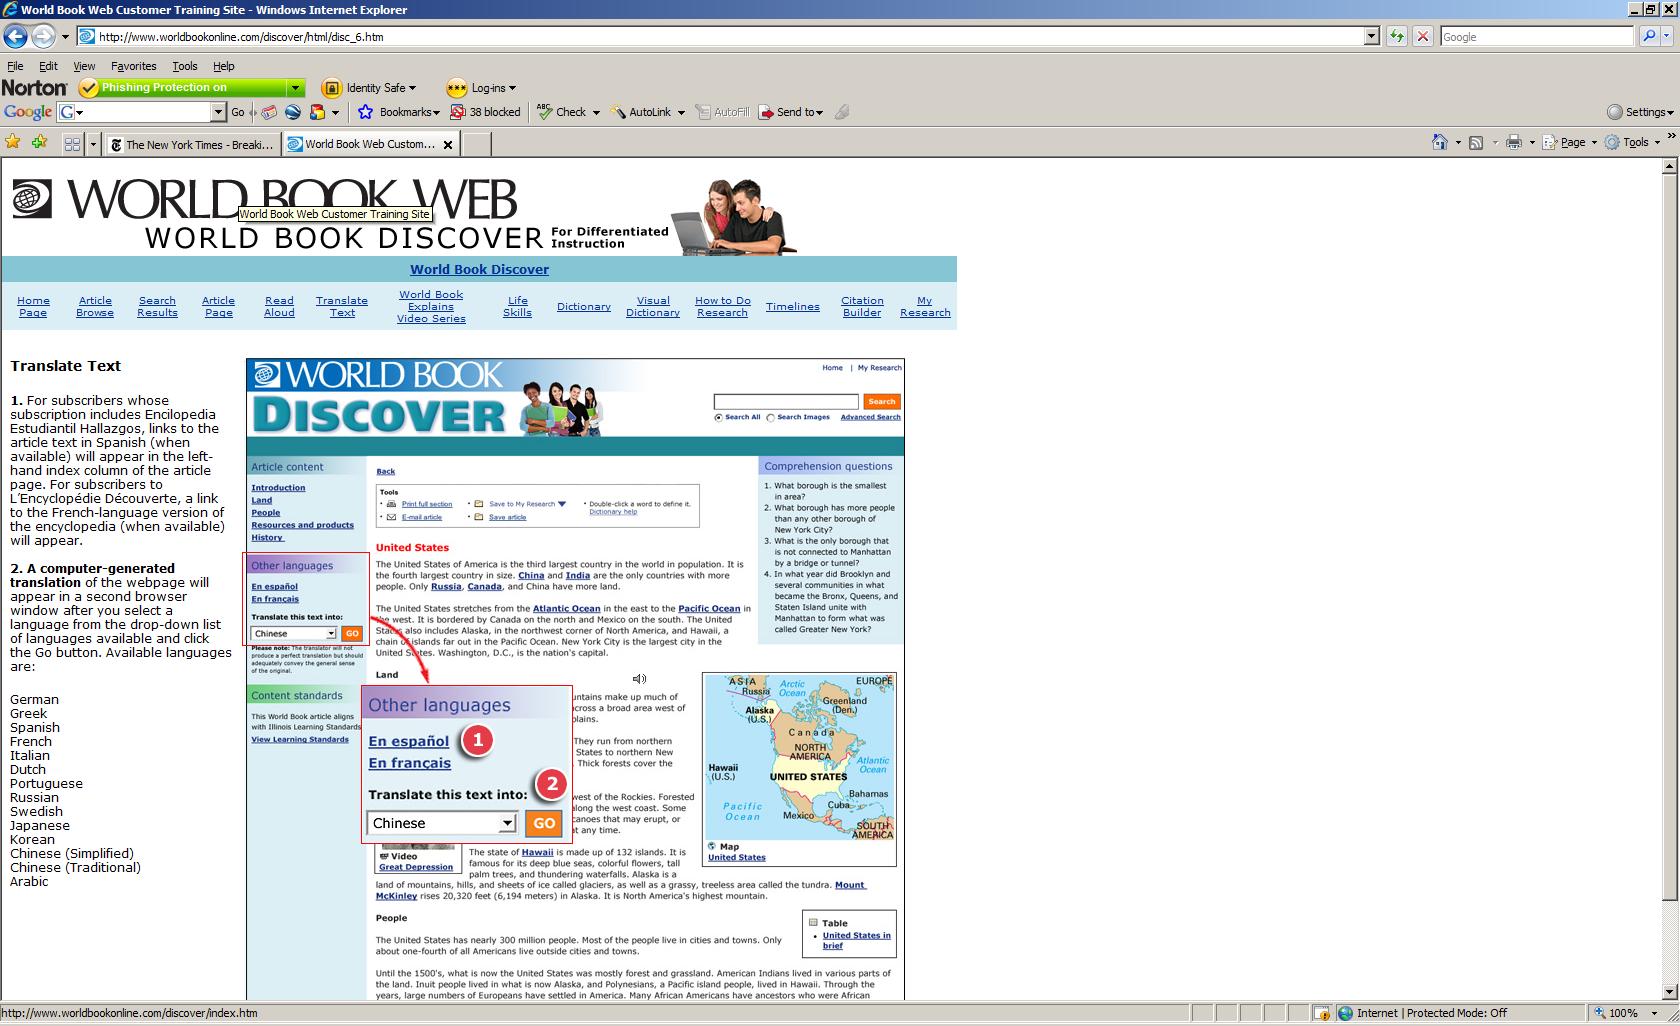
Task: Open the Help menu
Action: (x=223, y=66)
